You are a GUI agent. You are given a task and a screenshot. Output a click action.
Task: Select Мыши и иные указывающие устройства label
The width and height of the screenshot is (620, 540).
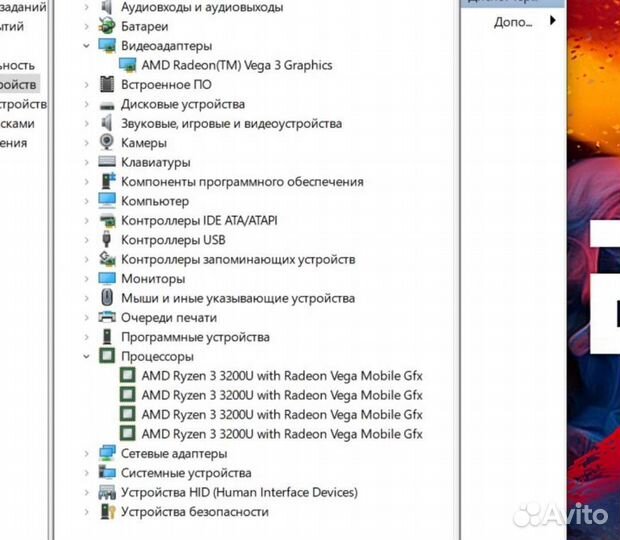pos(238,298)
